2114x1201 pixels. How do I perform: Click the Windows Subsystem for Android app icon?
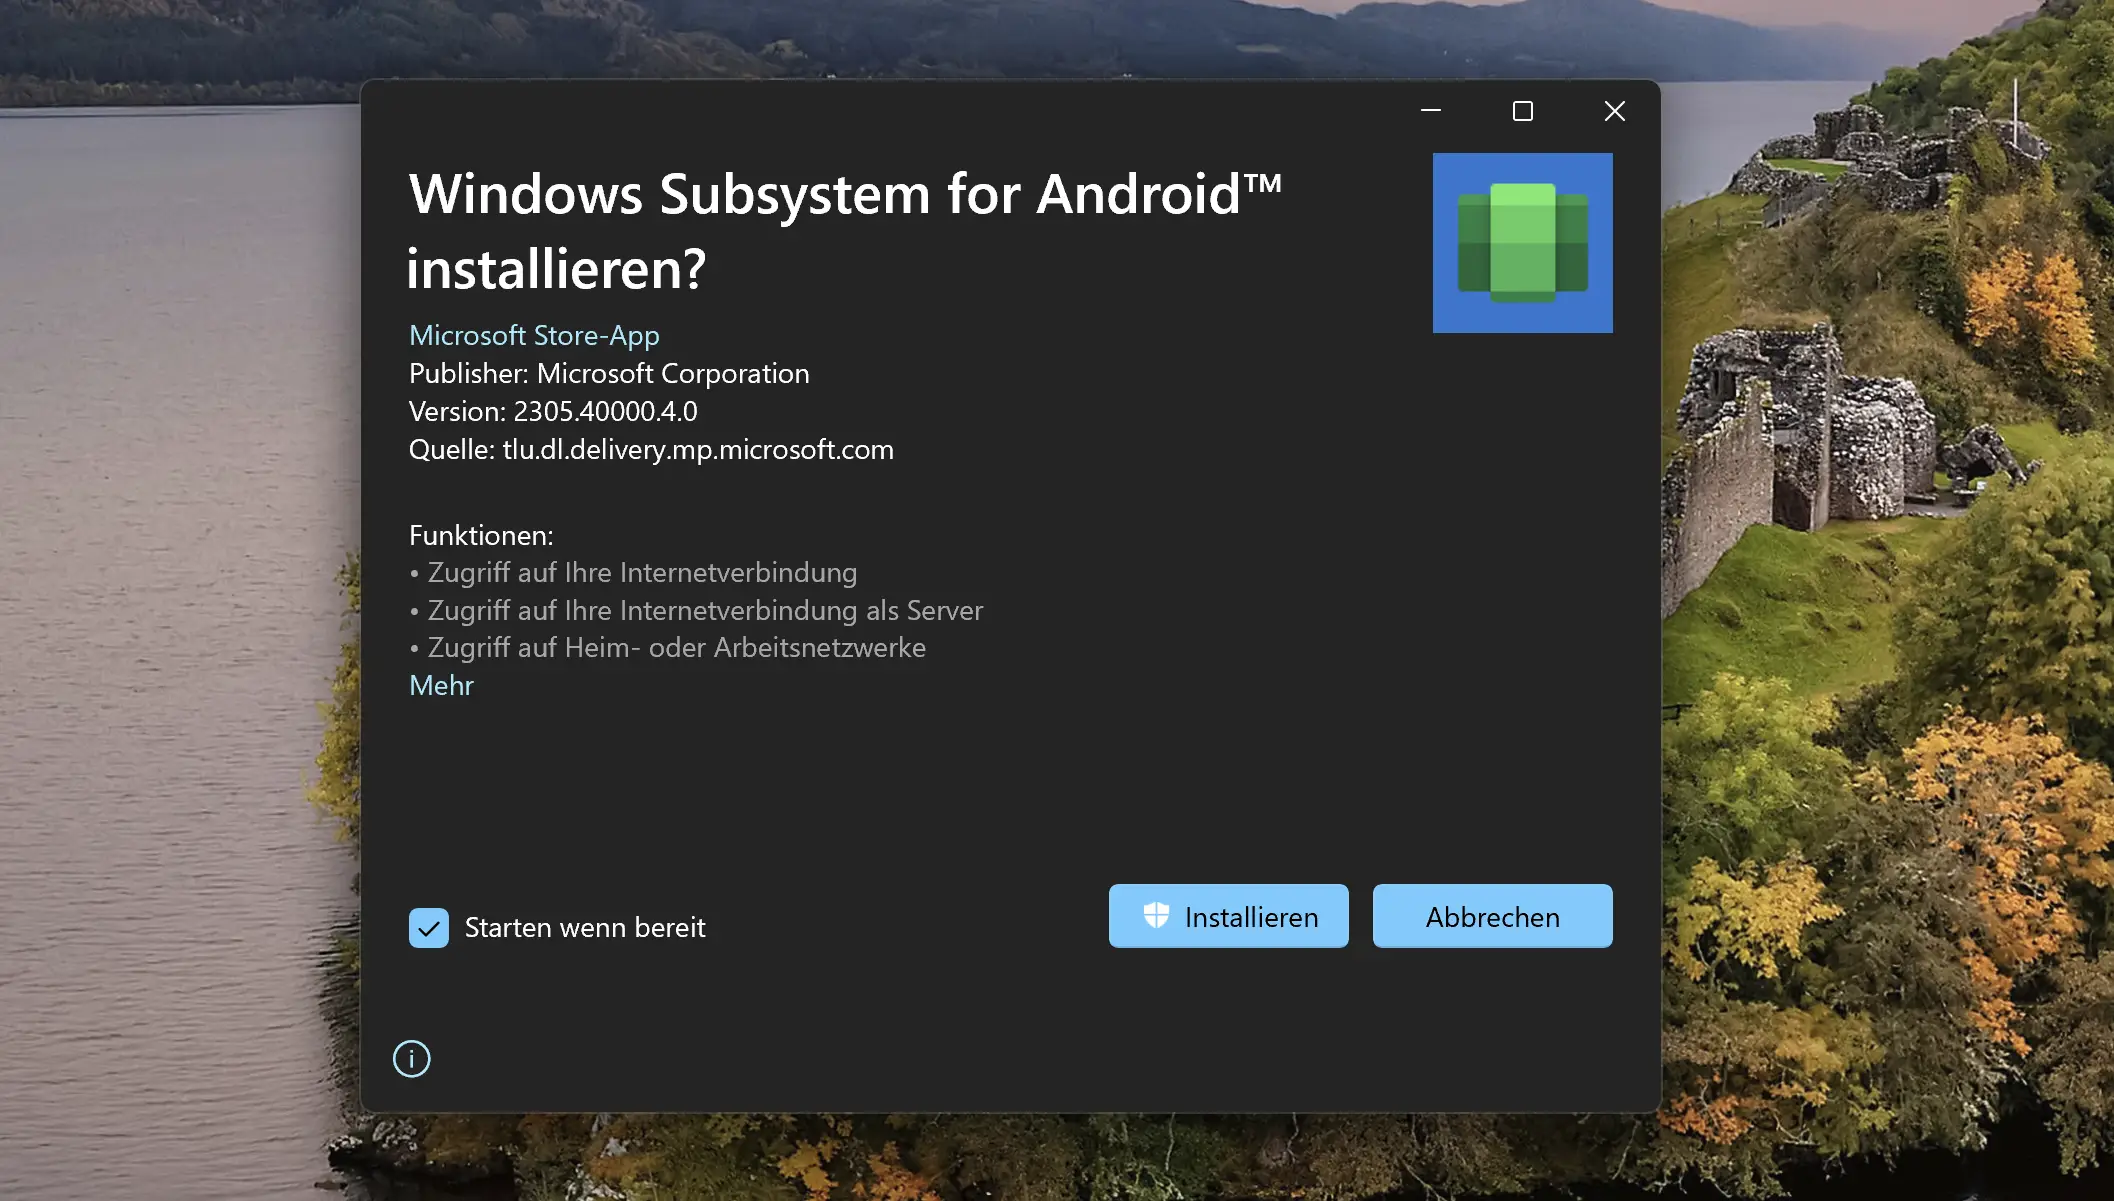pyautogui.click(x=1522, y=243)
